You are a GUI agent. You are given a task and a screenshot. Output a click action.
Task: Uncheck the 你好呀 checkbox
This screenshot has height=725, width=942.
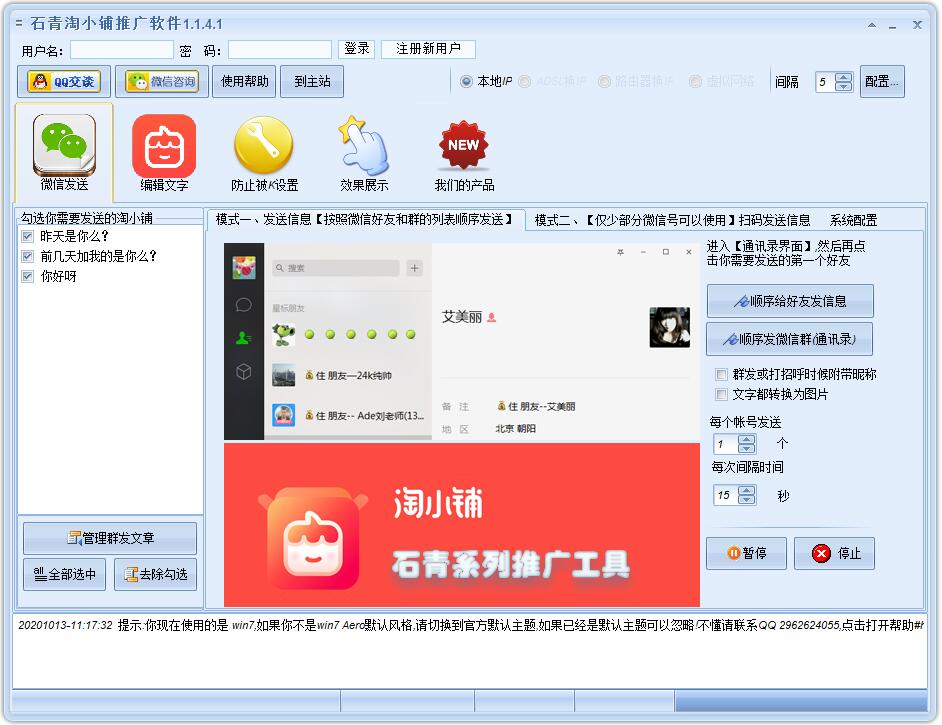27,276
